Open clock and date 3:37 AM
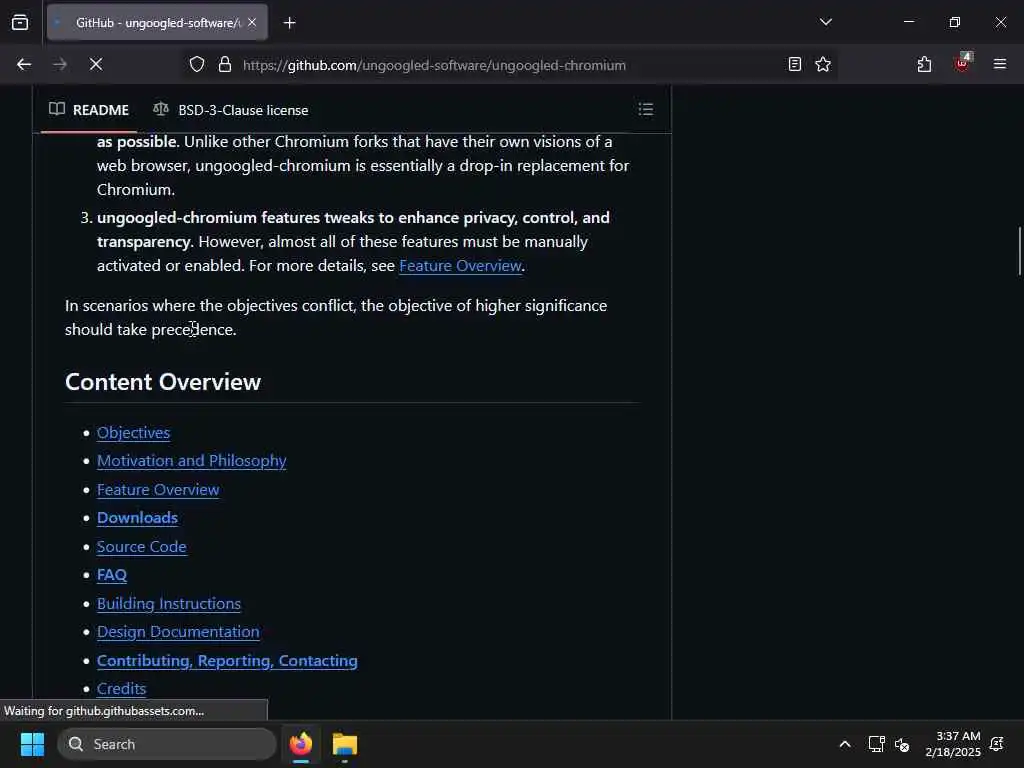Image resolution: width=1024 pixels, height=768 pixels. [x=953, y=744]
